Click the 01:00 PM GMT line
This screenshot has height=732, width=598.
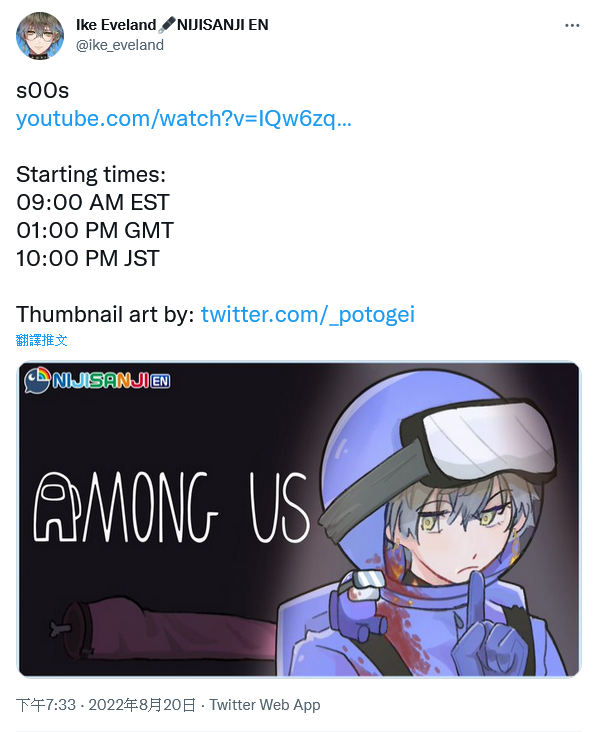pyautogui.click(x=95, y=231)
